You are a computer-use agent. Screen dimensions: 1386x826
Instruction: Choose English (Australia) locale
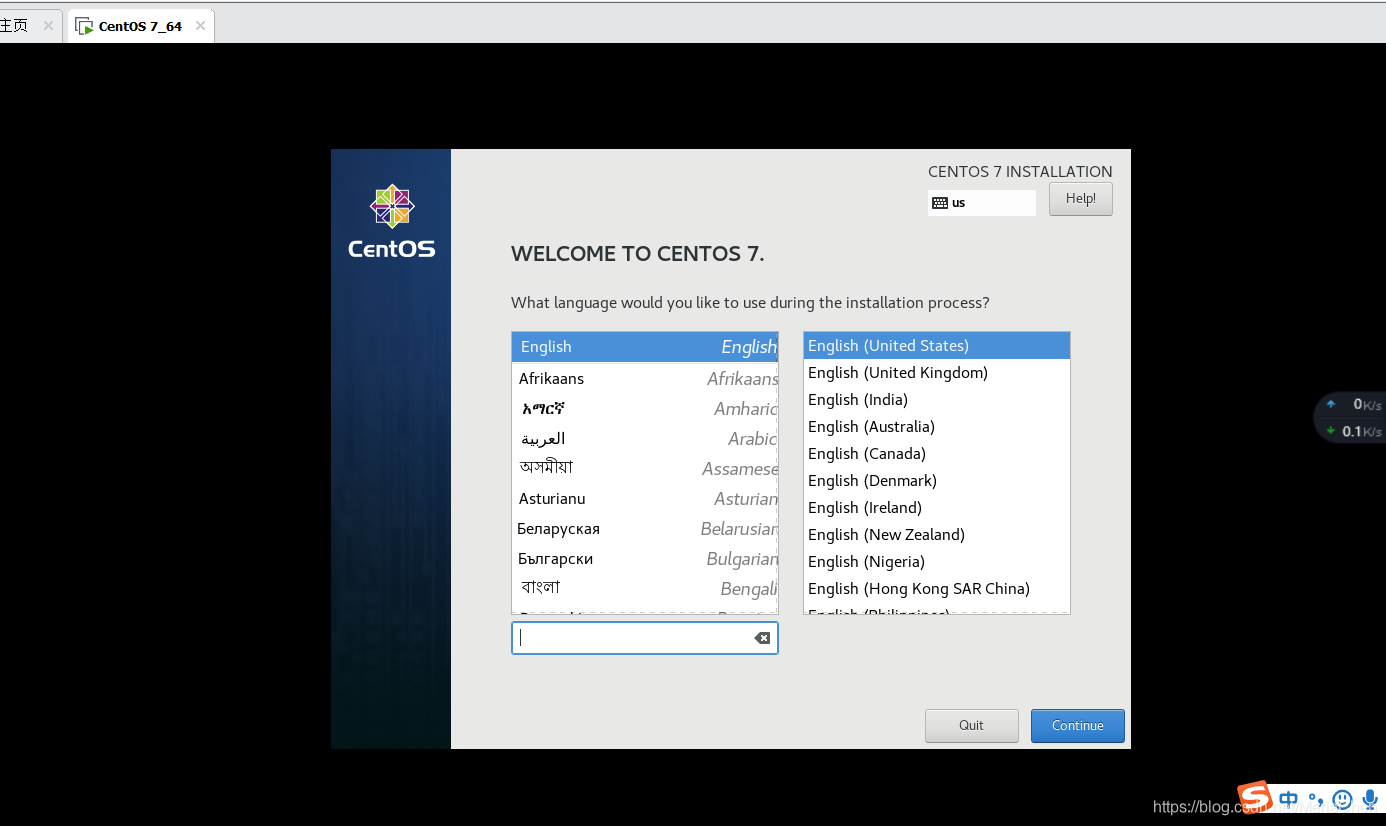(x=936, y=427)
